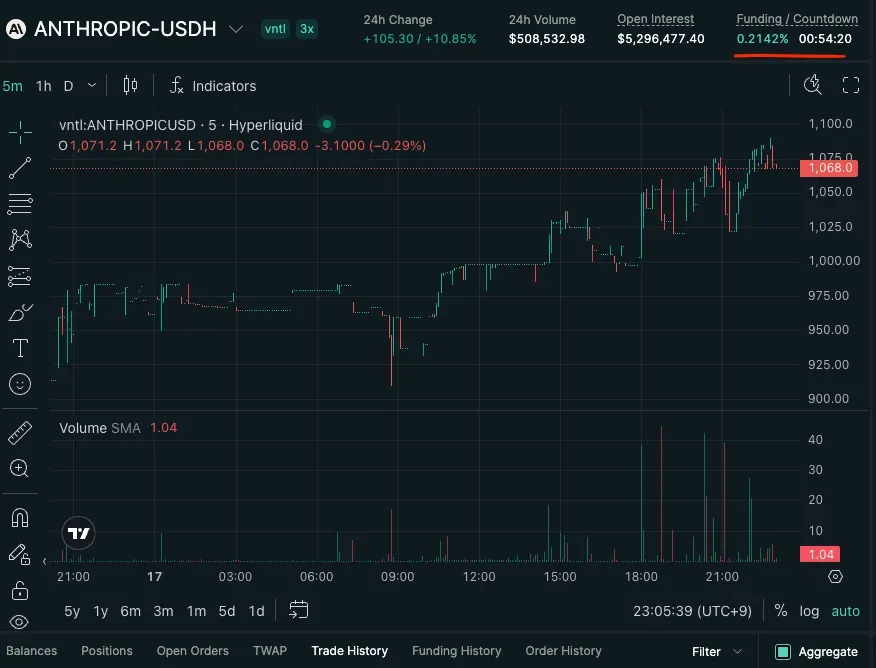Open quick search lightning magnifier icon
Image resolution: width=876 pixels, height=668 pixels.
pyautogui.click(x=812, y=85)
